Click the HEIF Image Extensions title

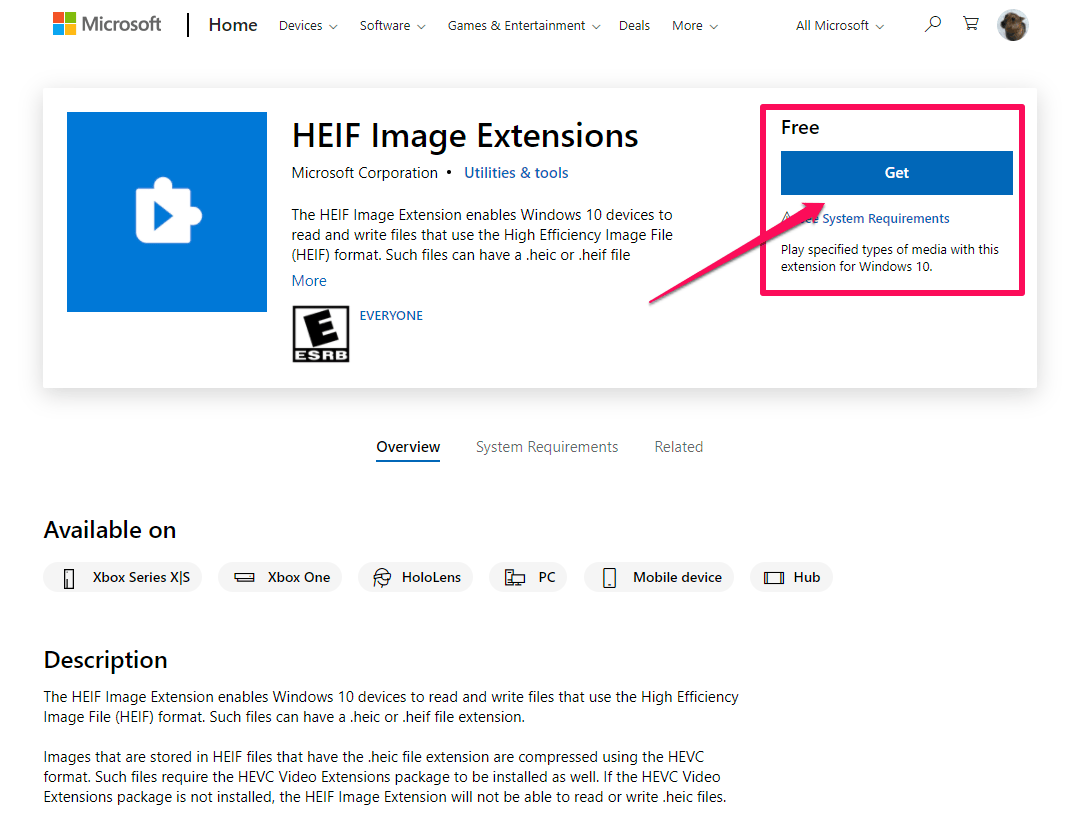coord(465,136)
